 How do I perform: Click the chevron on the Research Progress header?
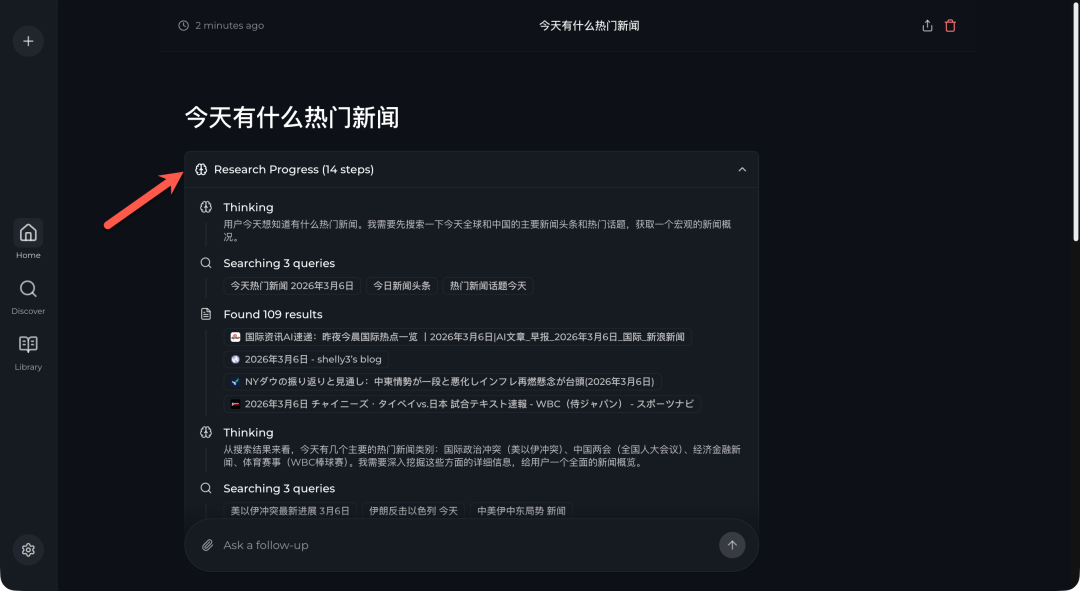point(742,169)
